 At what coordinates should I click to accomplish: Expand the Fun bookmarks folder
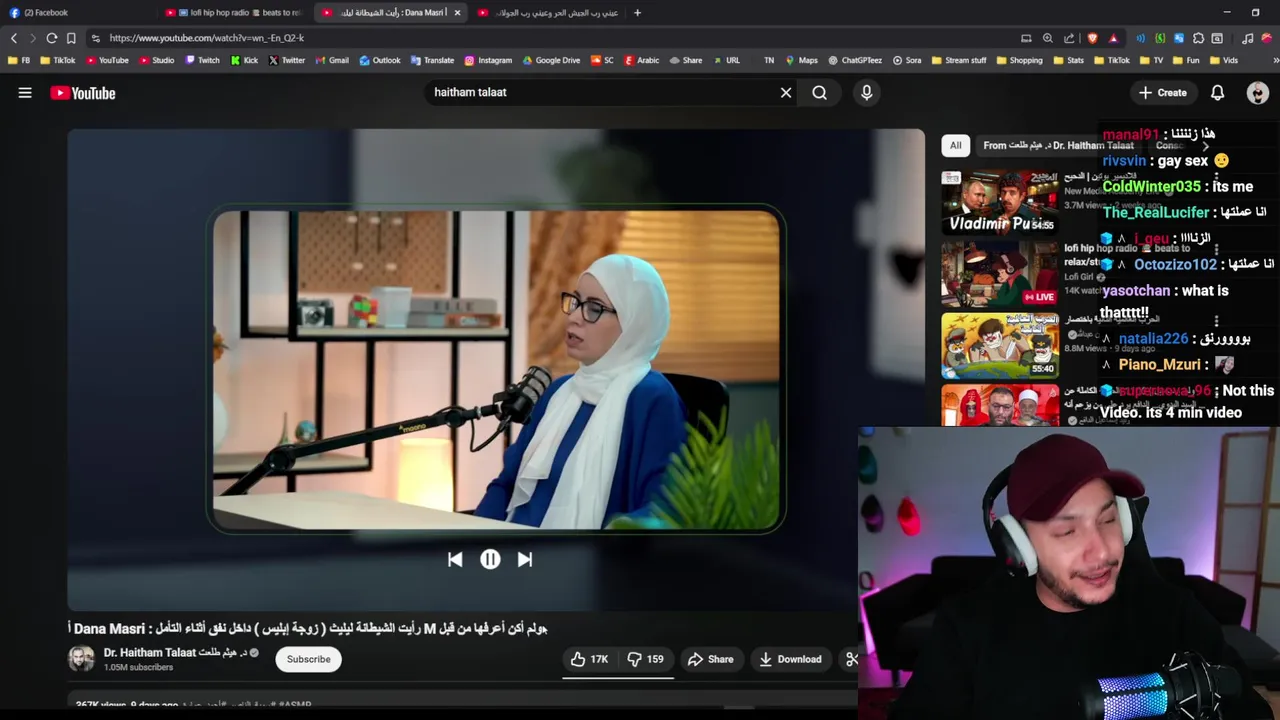pyautogui.click(x=1185, y=60)
